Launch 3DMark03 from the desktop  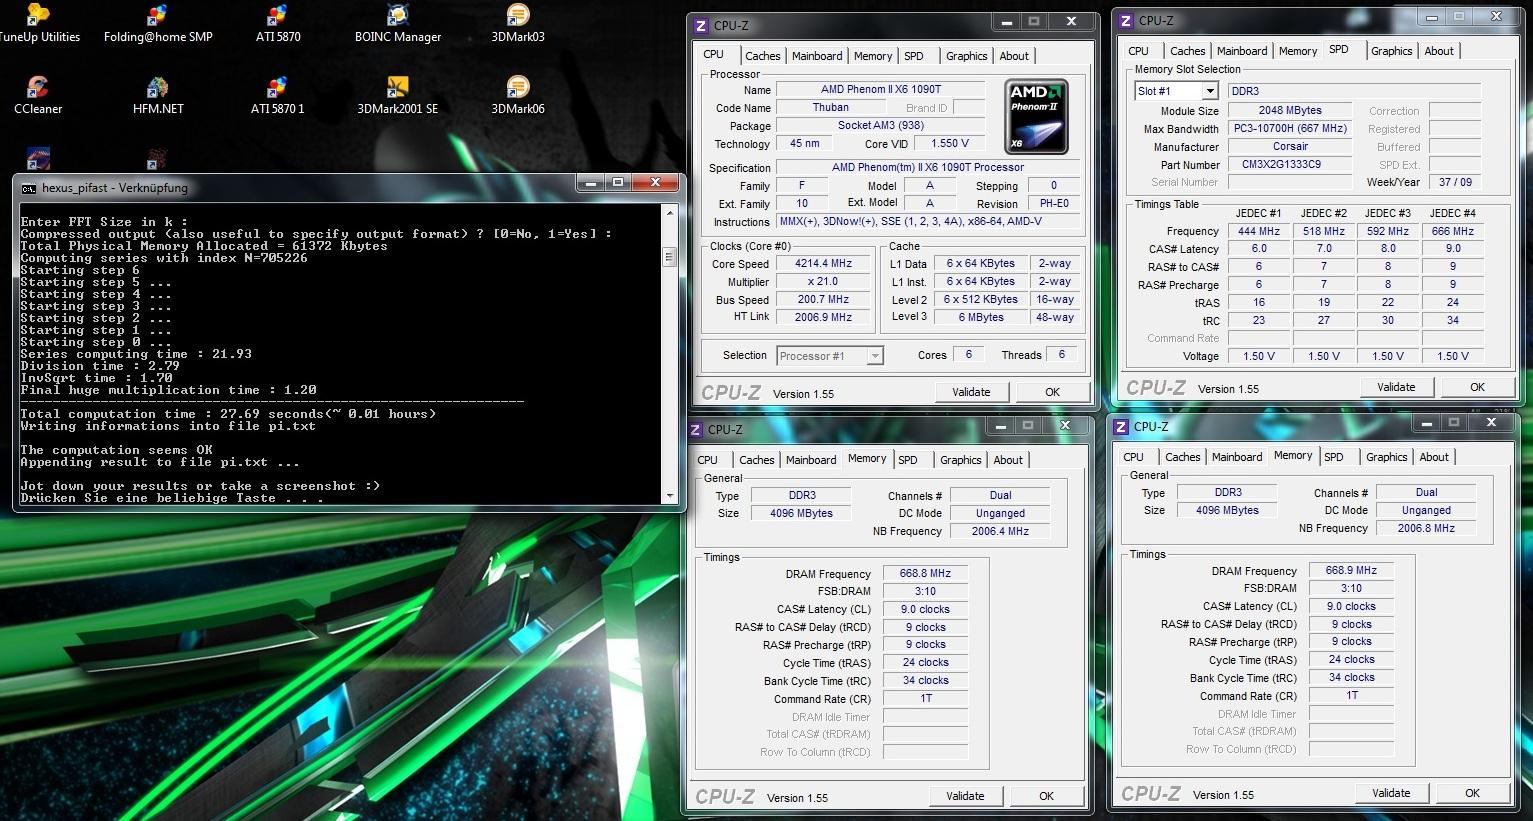518,24
